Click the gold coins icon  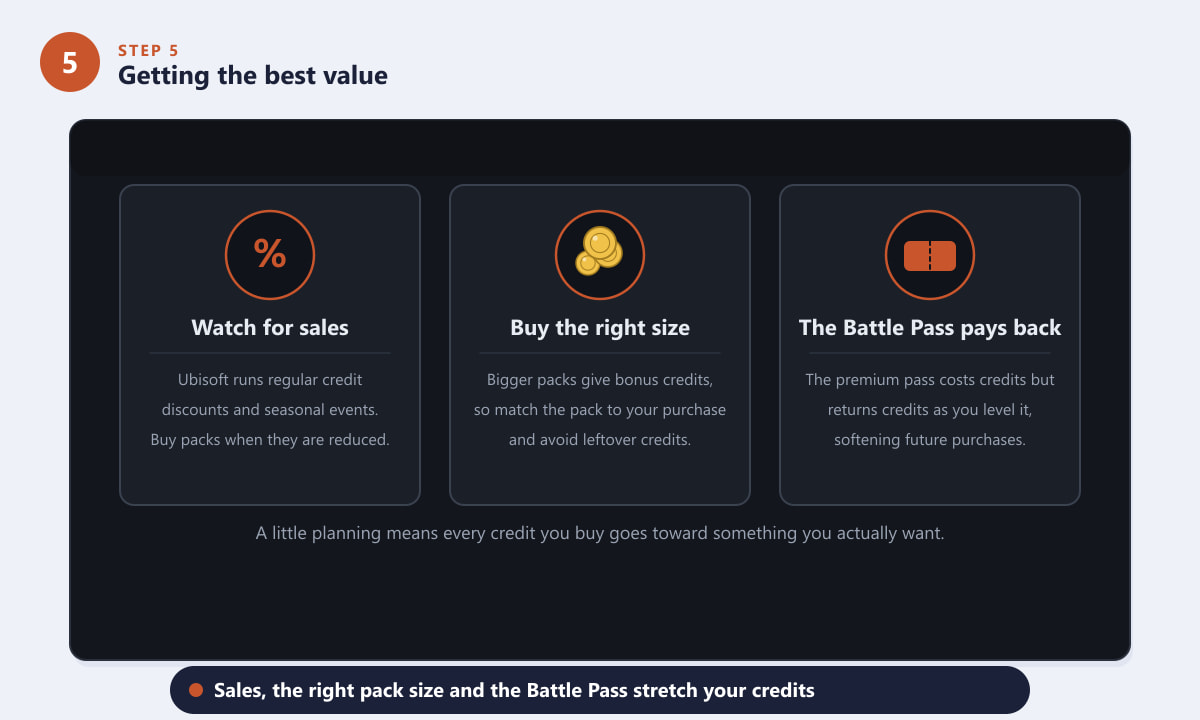(x=600, y=255)
